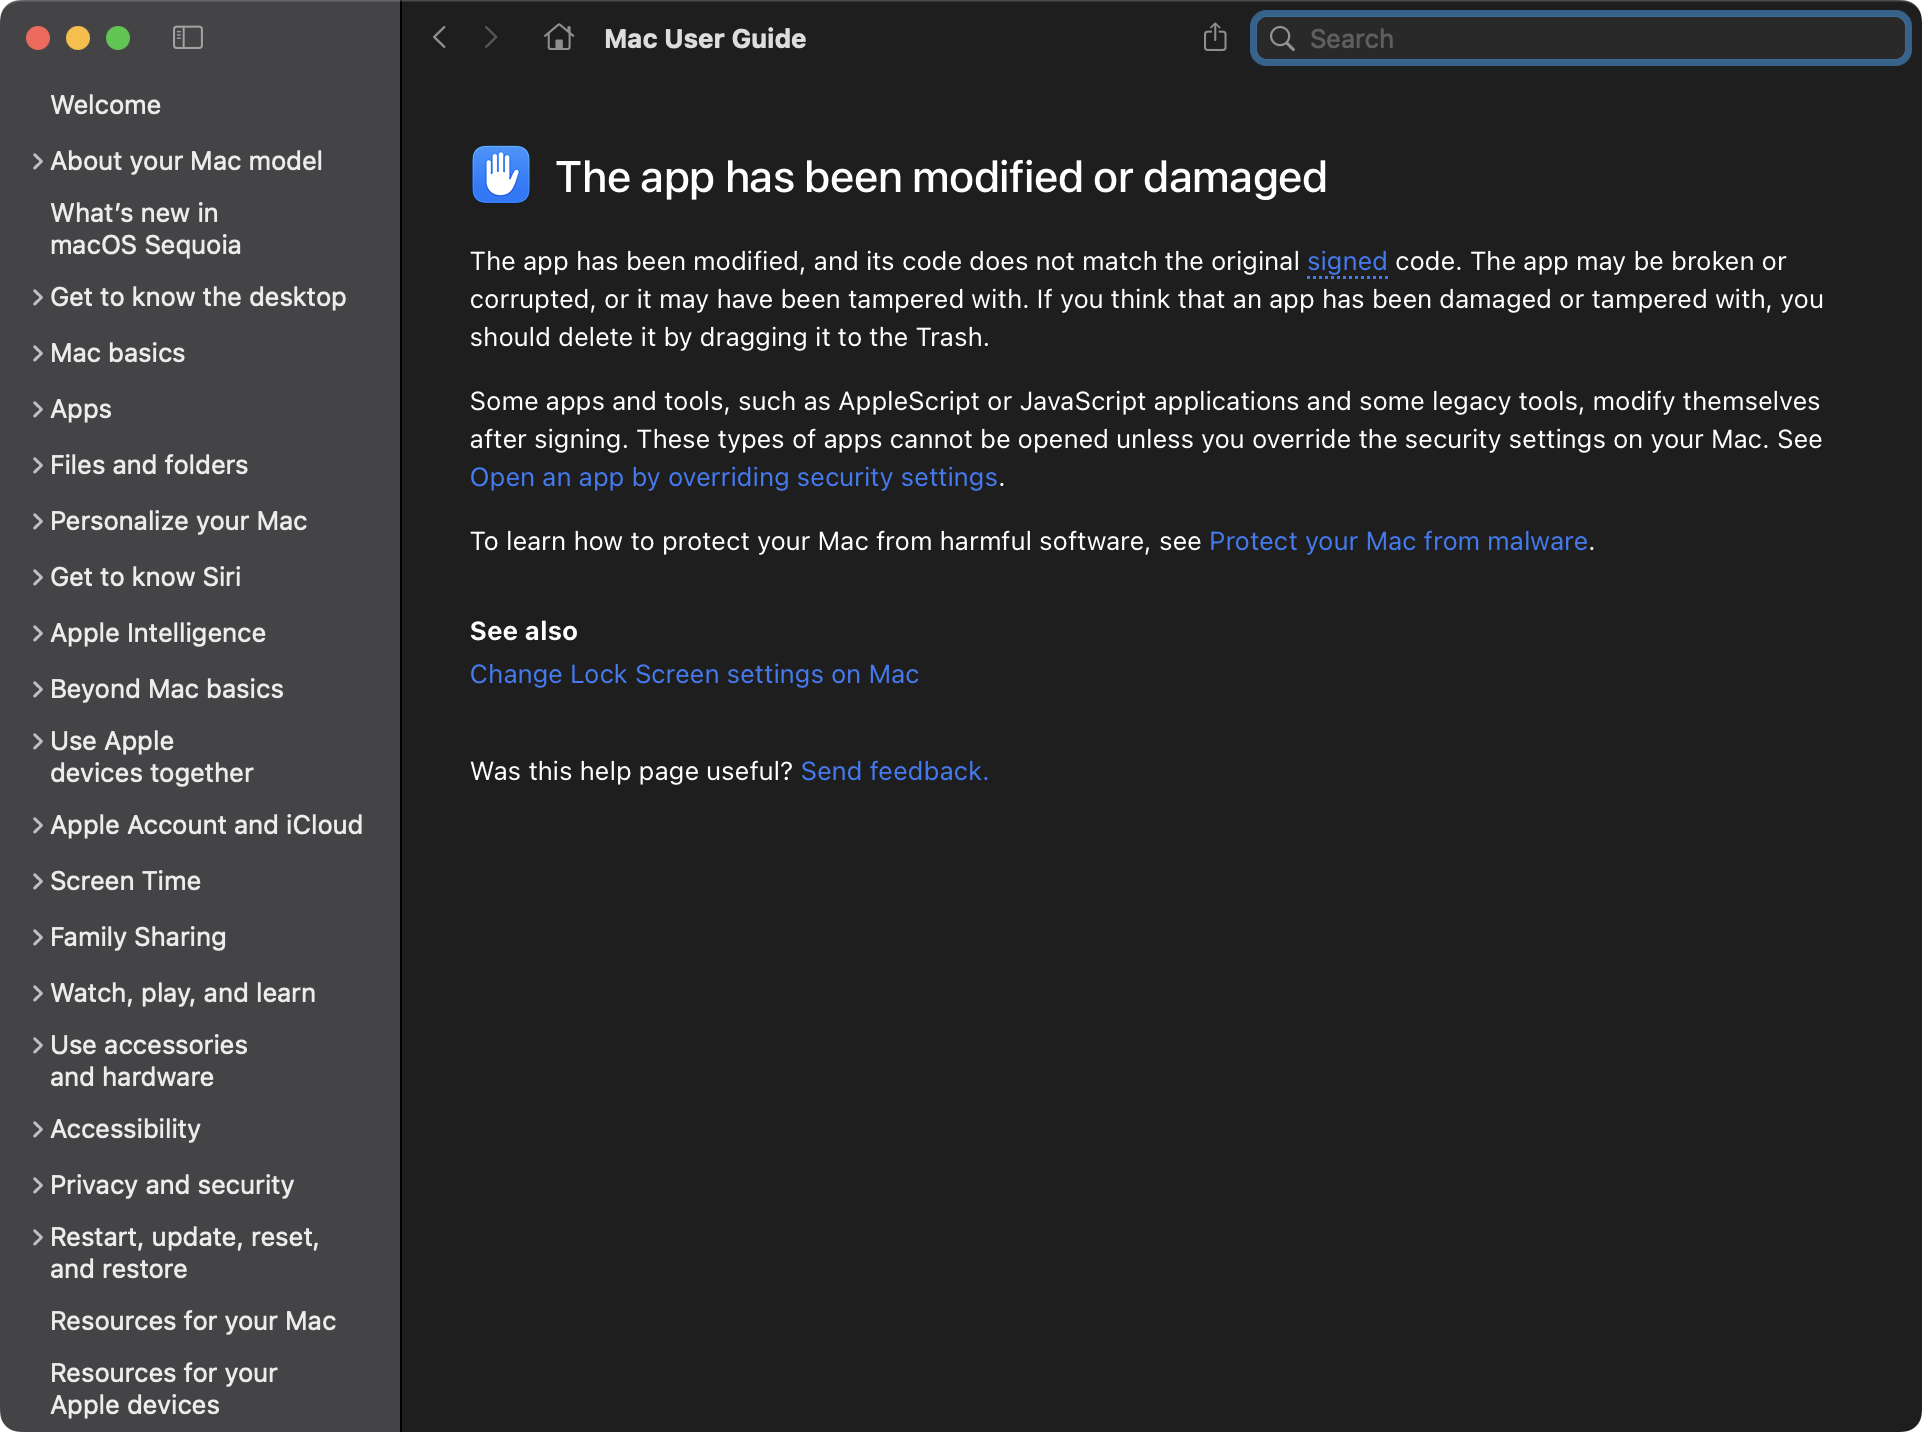
Task: Focus the Search input field
Action: click(x=1580, y=39)
